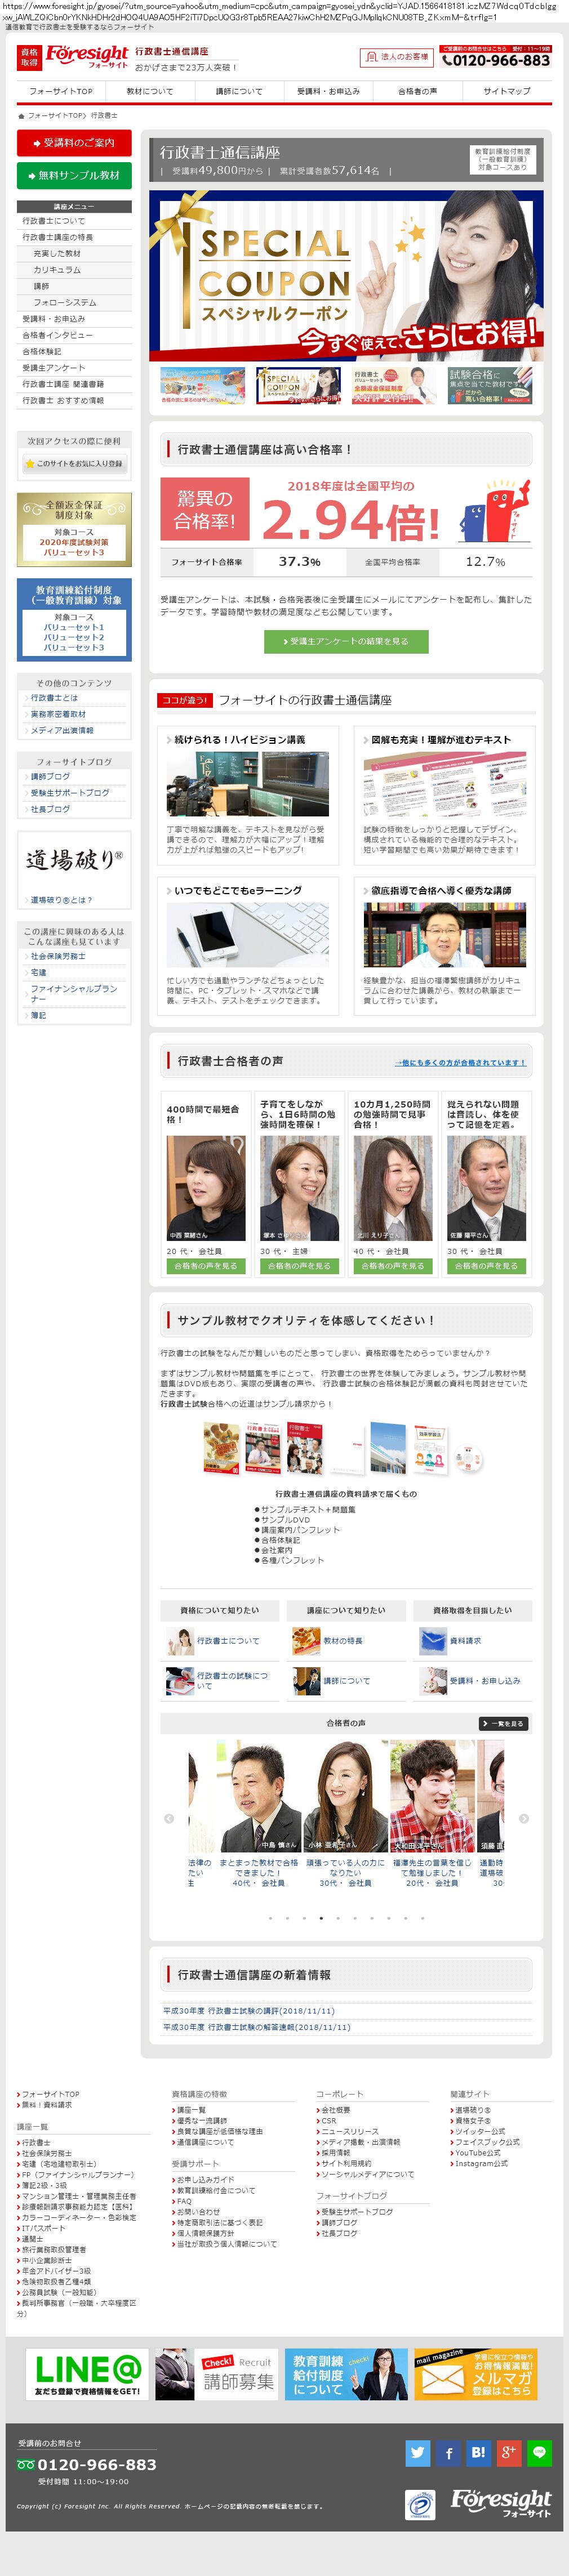This screenshot has height=2576, width=569.
Task: Open 教材について in navigation bar
Action: (x=149, y=91)
